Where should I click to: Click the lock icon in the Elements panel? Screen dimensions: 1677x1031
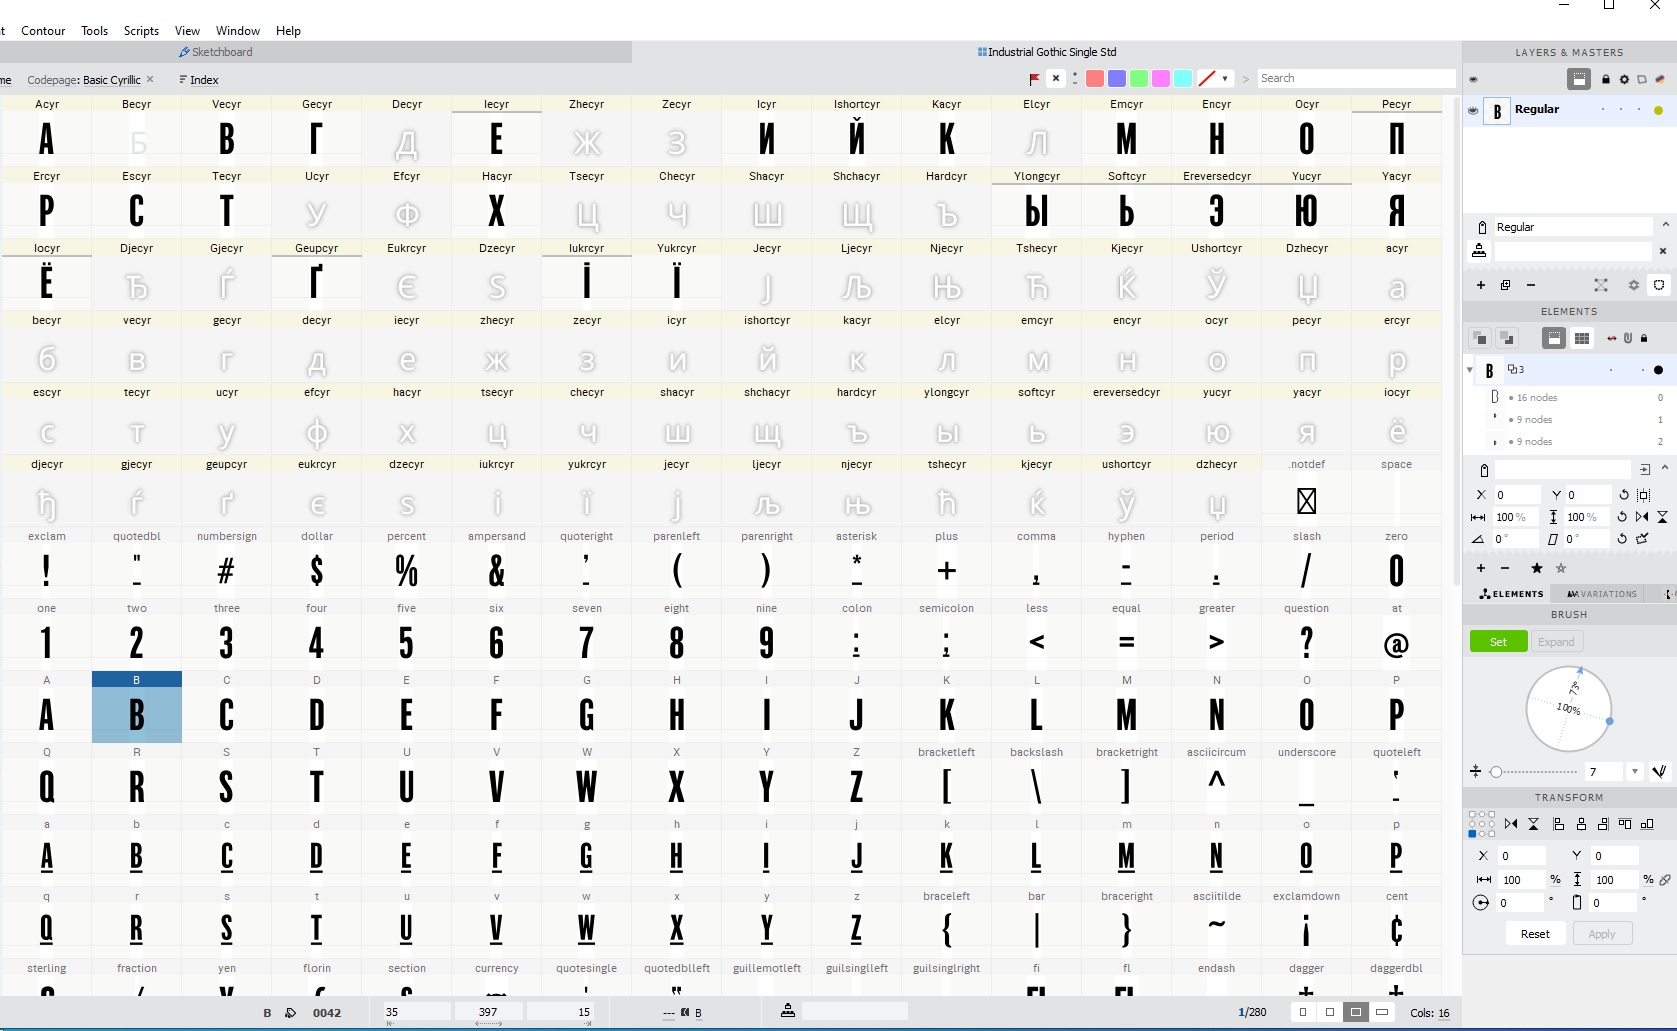click(1644, 338)
